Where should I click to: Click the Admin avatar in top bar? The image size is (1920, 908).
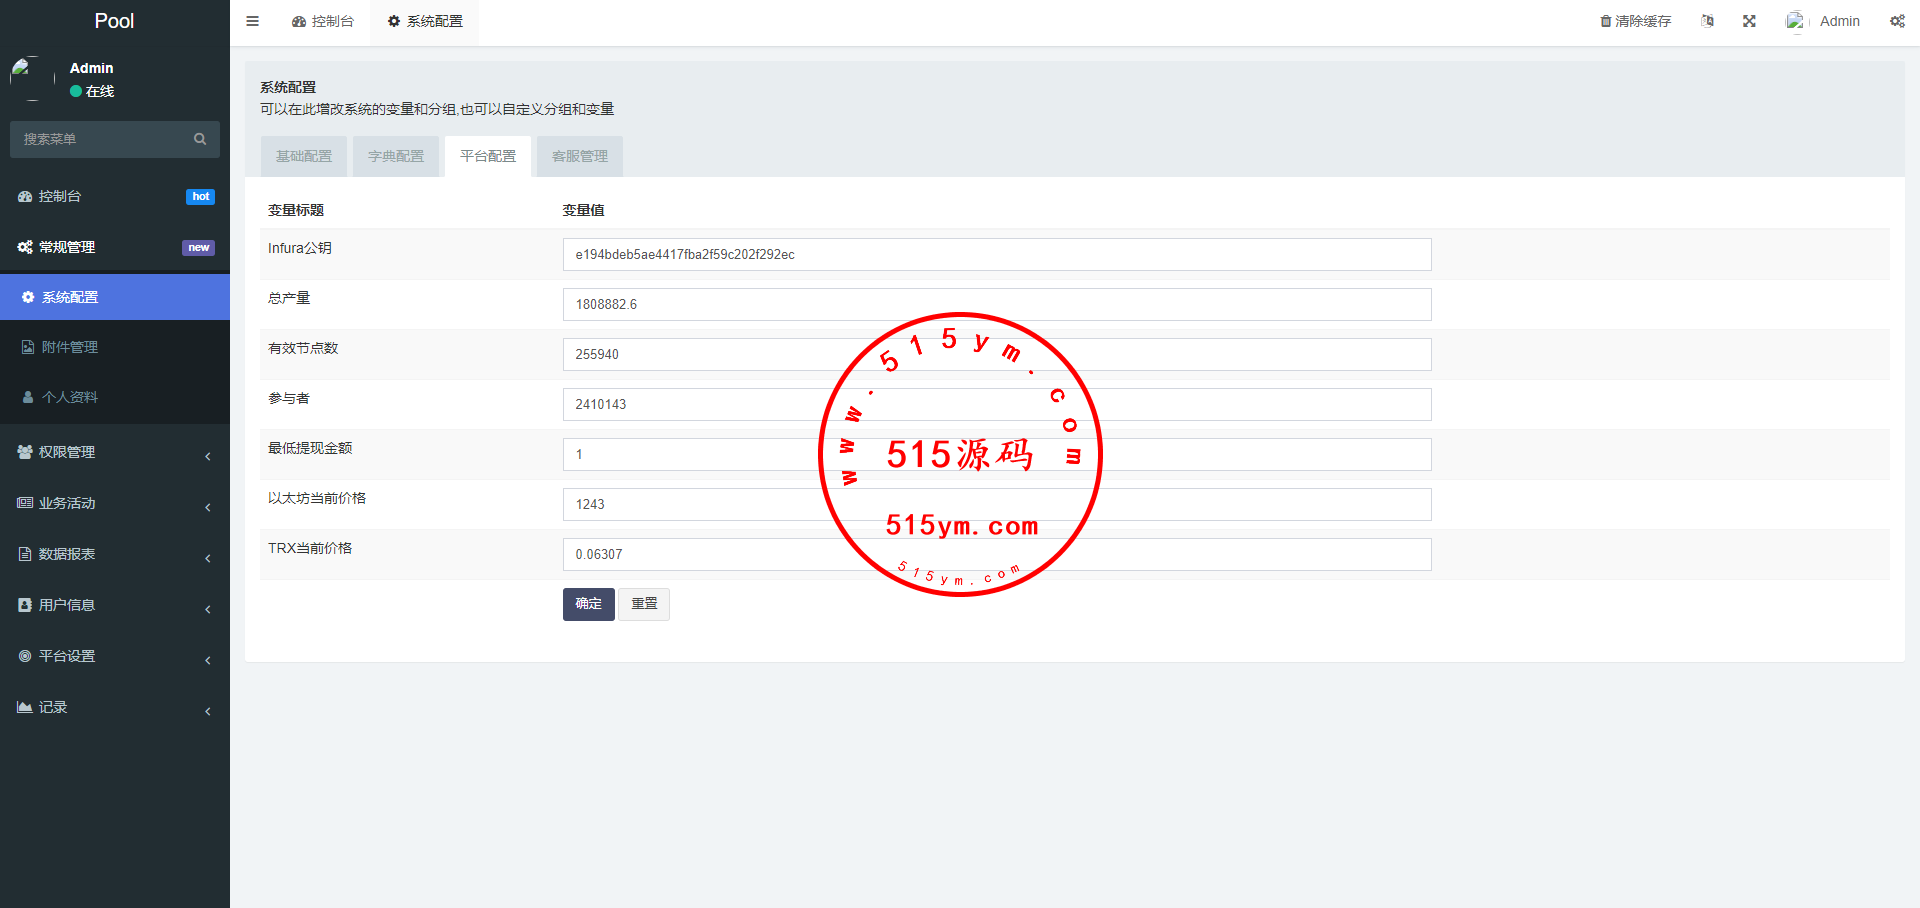tap(1796, 21)
